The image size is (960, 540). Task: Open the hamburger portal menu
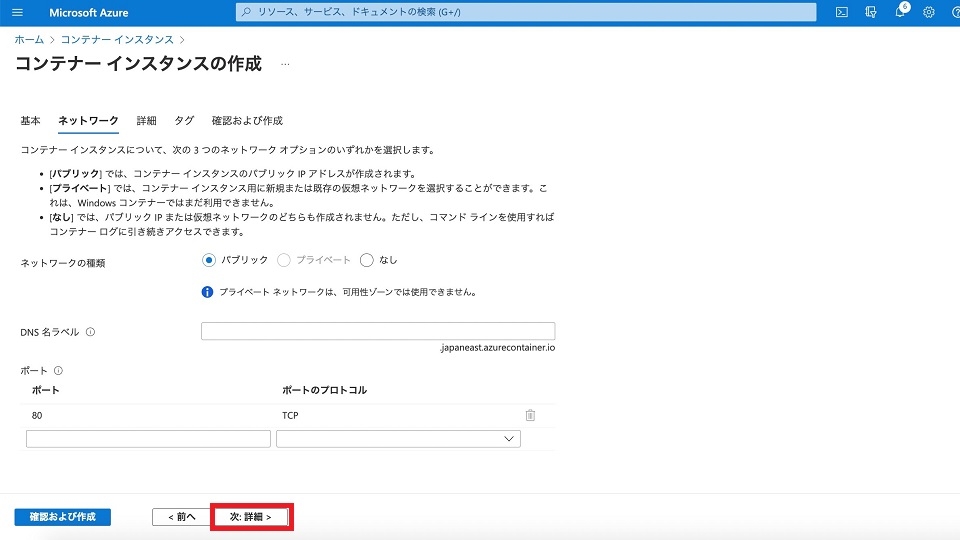17,12
